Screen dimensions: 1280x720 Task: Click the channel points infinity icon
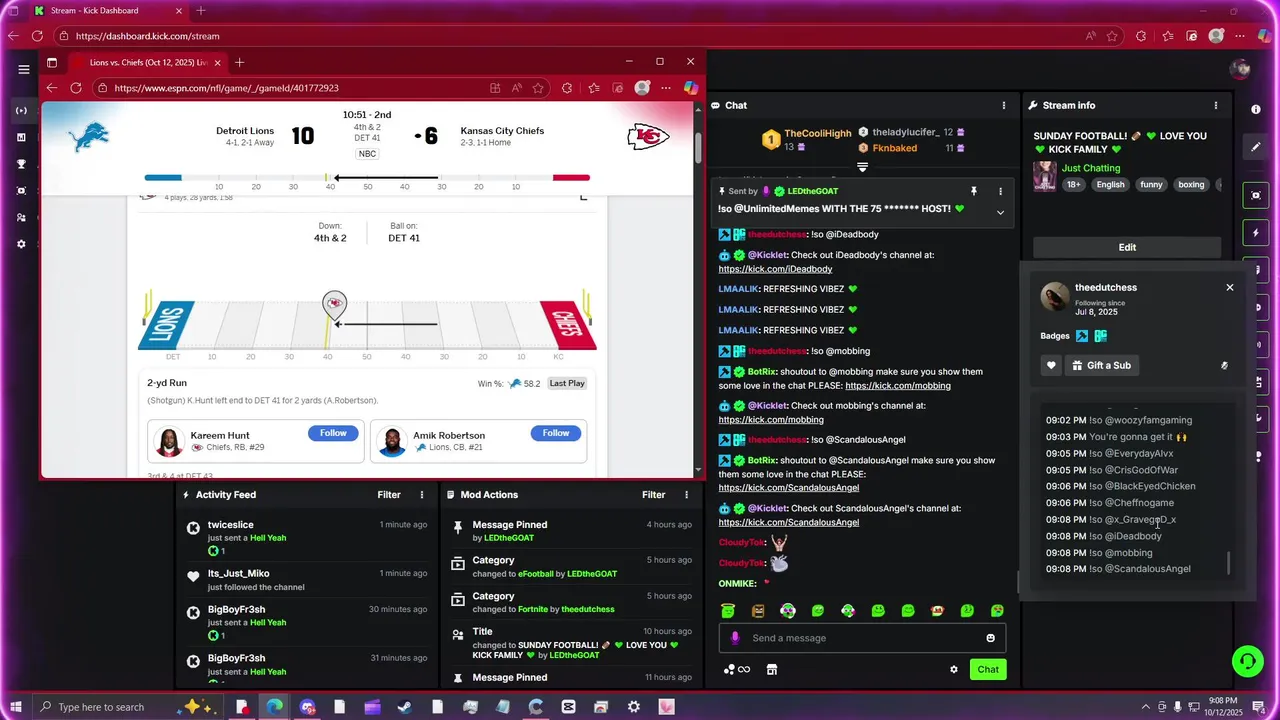click(x=737, y=669)
